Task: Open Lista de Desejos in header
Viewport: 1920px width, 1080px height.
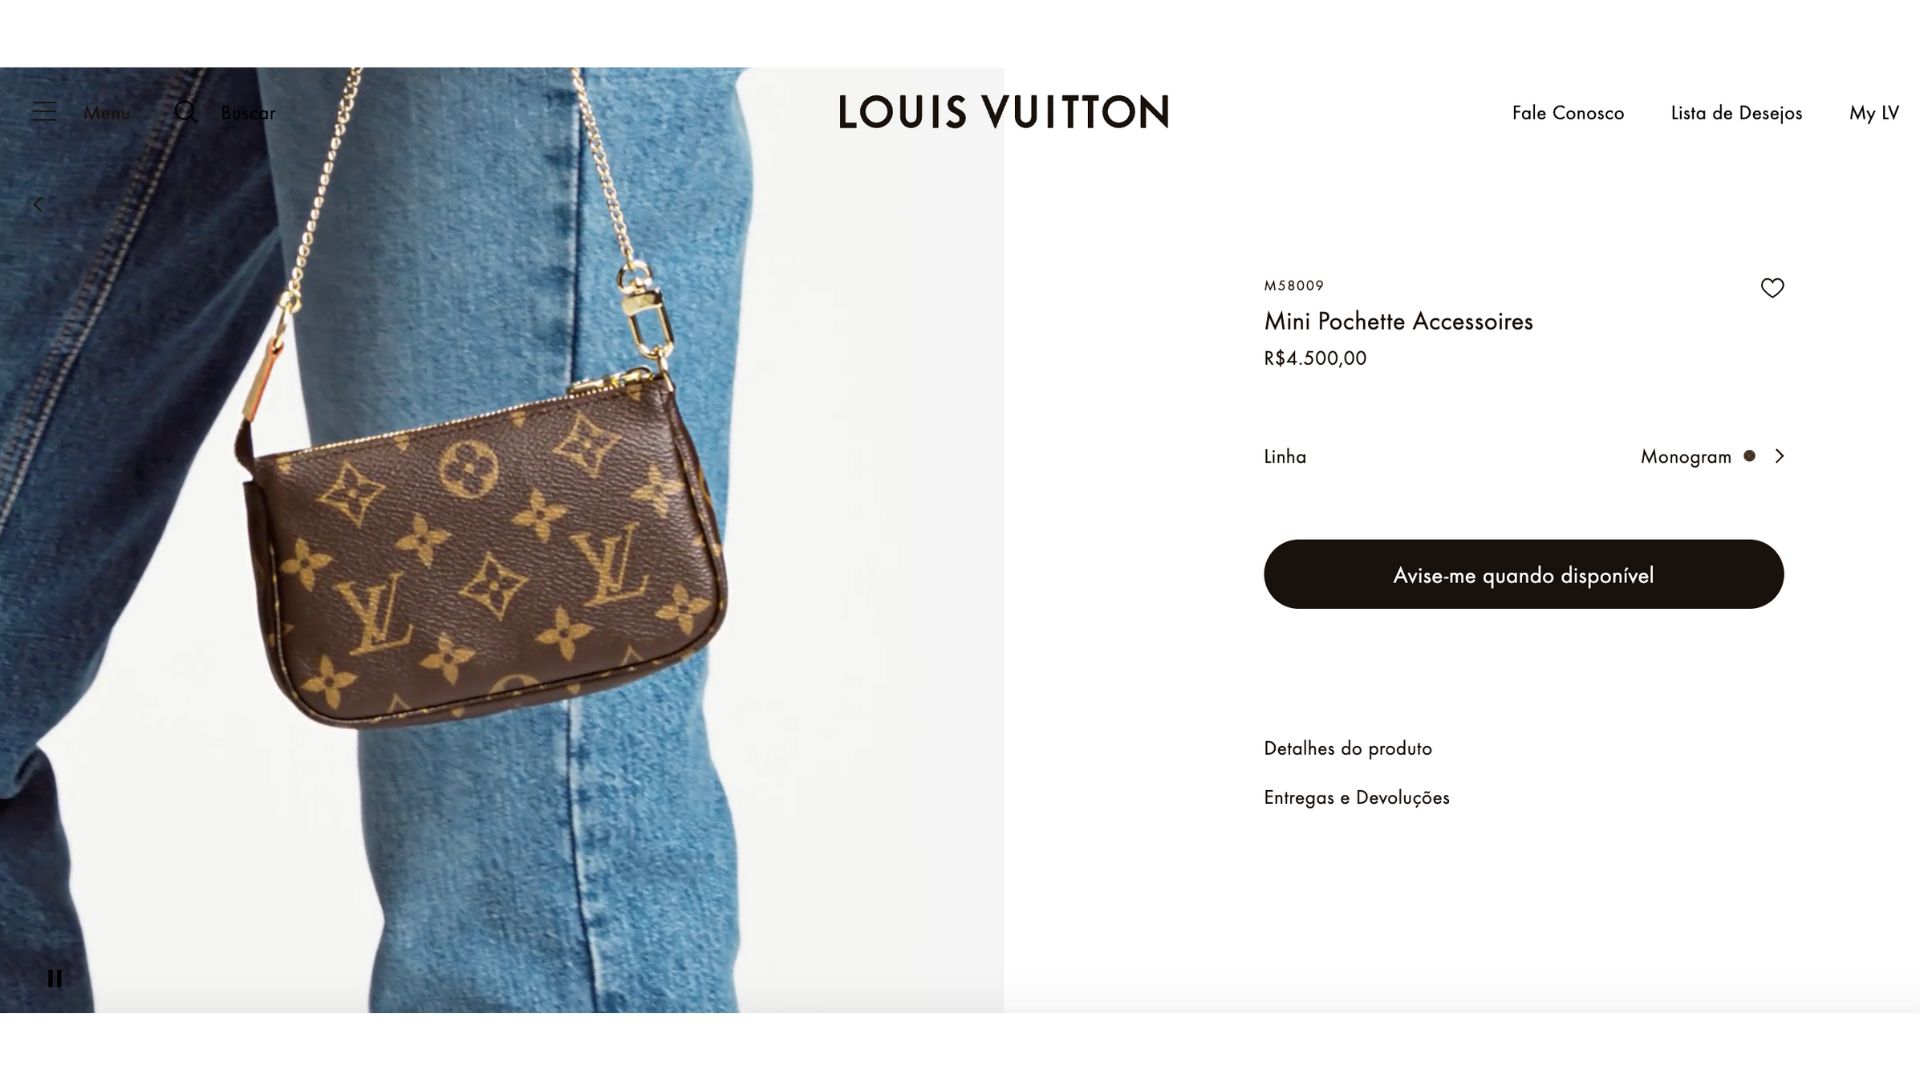Action: pos(1737,113)
